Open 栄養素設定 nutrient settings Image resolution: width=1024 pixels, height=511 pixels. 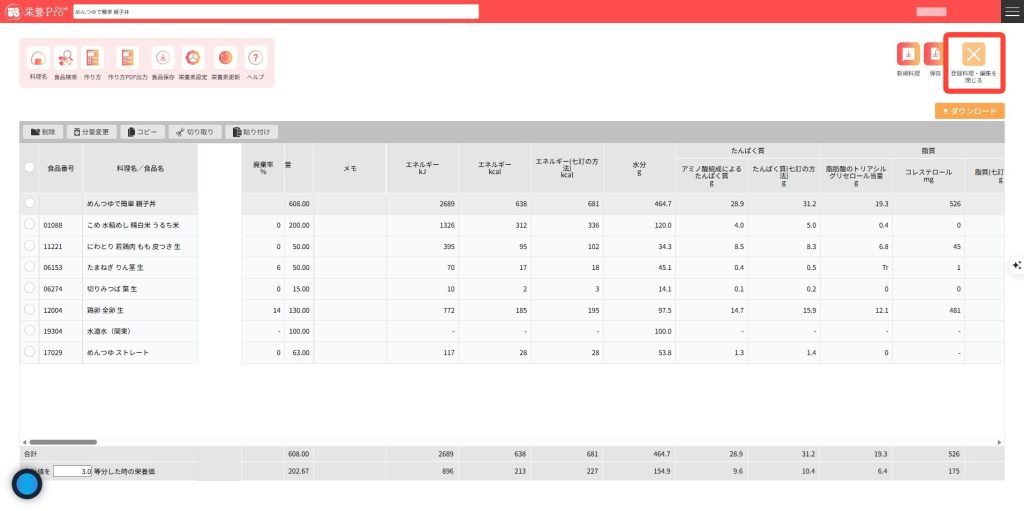[193, 58]
